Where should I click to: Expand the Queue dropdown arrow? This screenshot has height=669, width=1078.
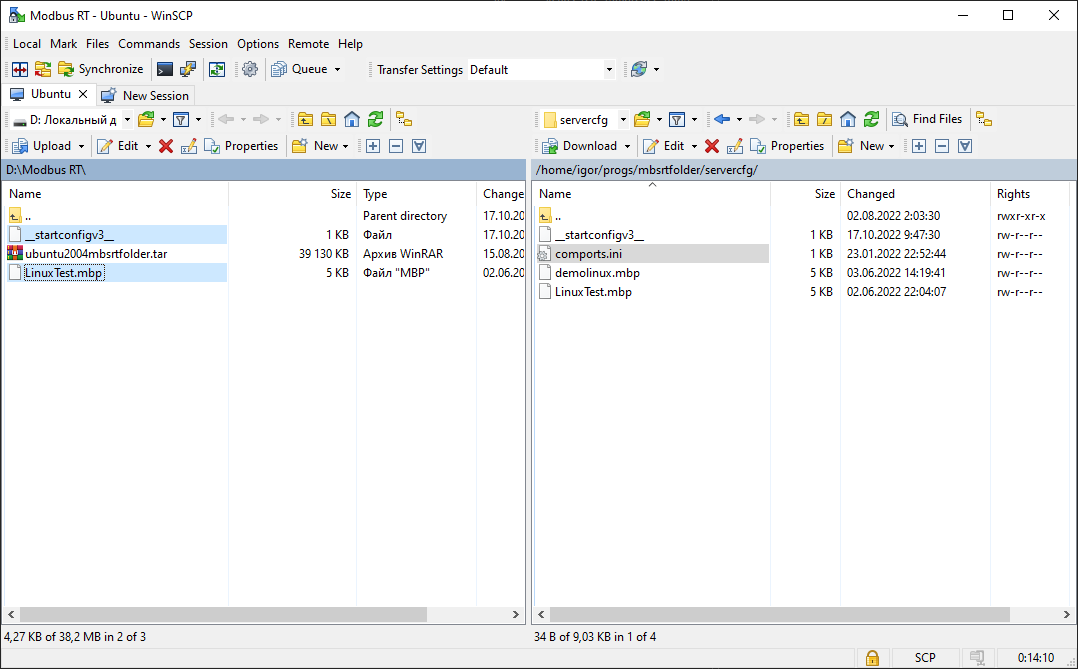point(337,70)
